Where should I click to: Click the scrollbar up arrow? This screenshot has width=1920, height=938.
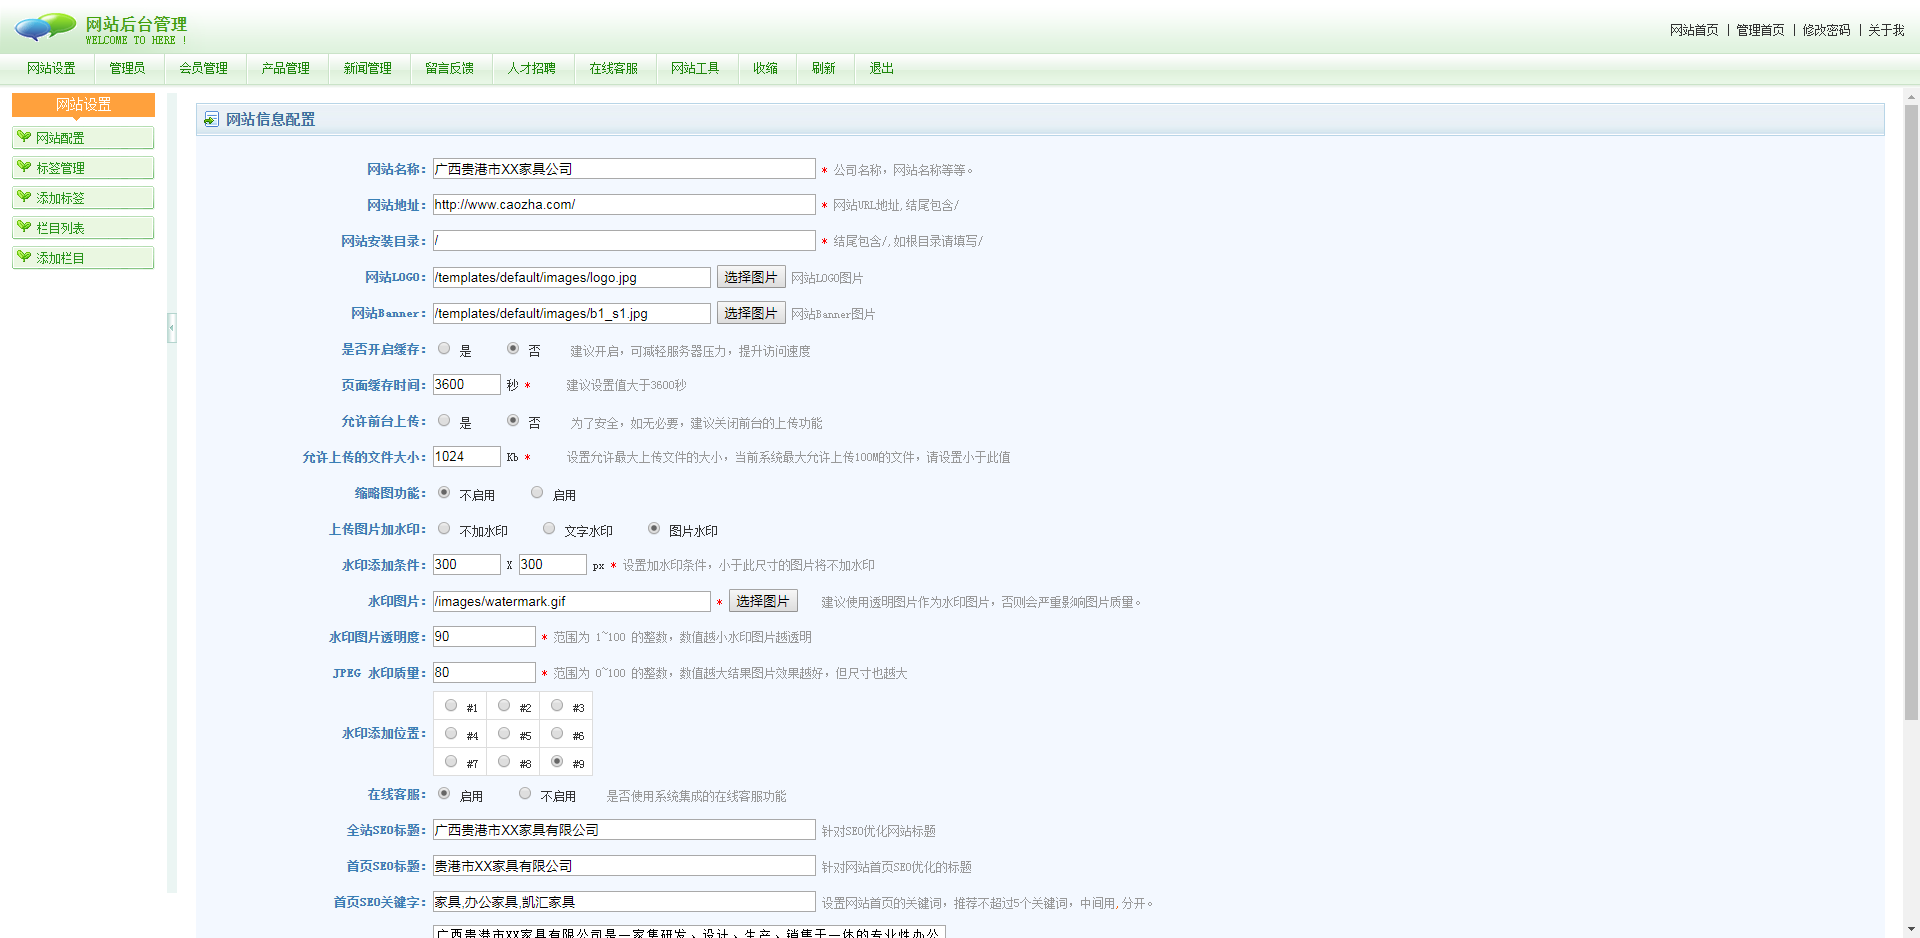coord(1911,98)
